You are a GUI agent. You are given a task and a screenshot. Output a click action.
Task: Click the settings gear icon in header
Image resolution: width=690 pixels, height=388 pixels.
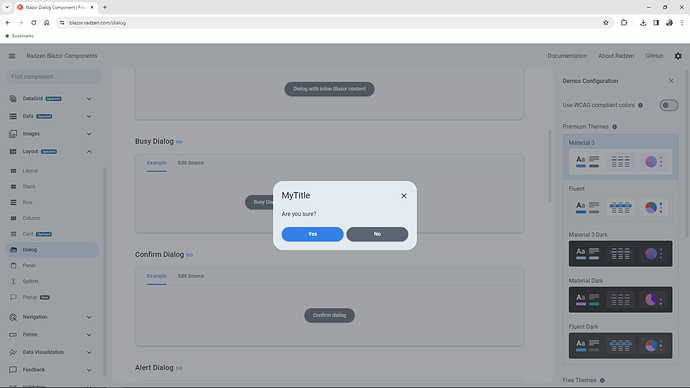click(x=678, y=56)
